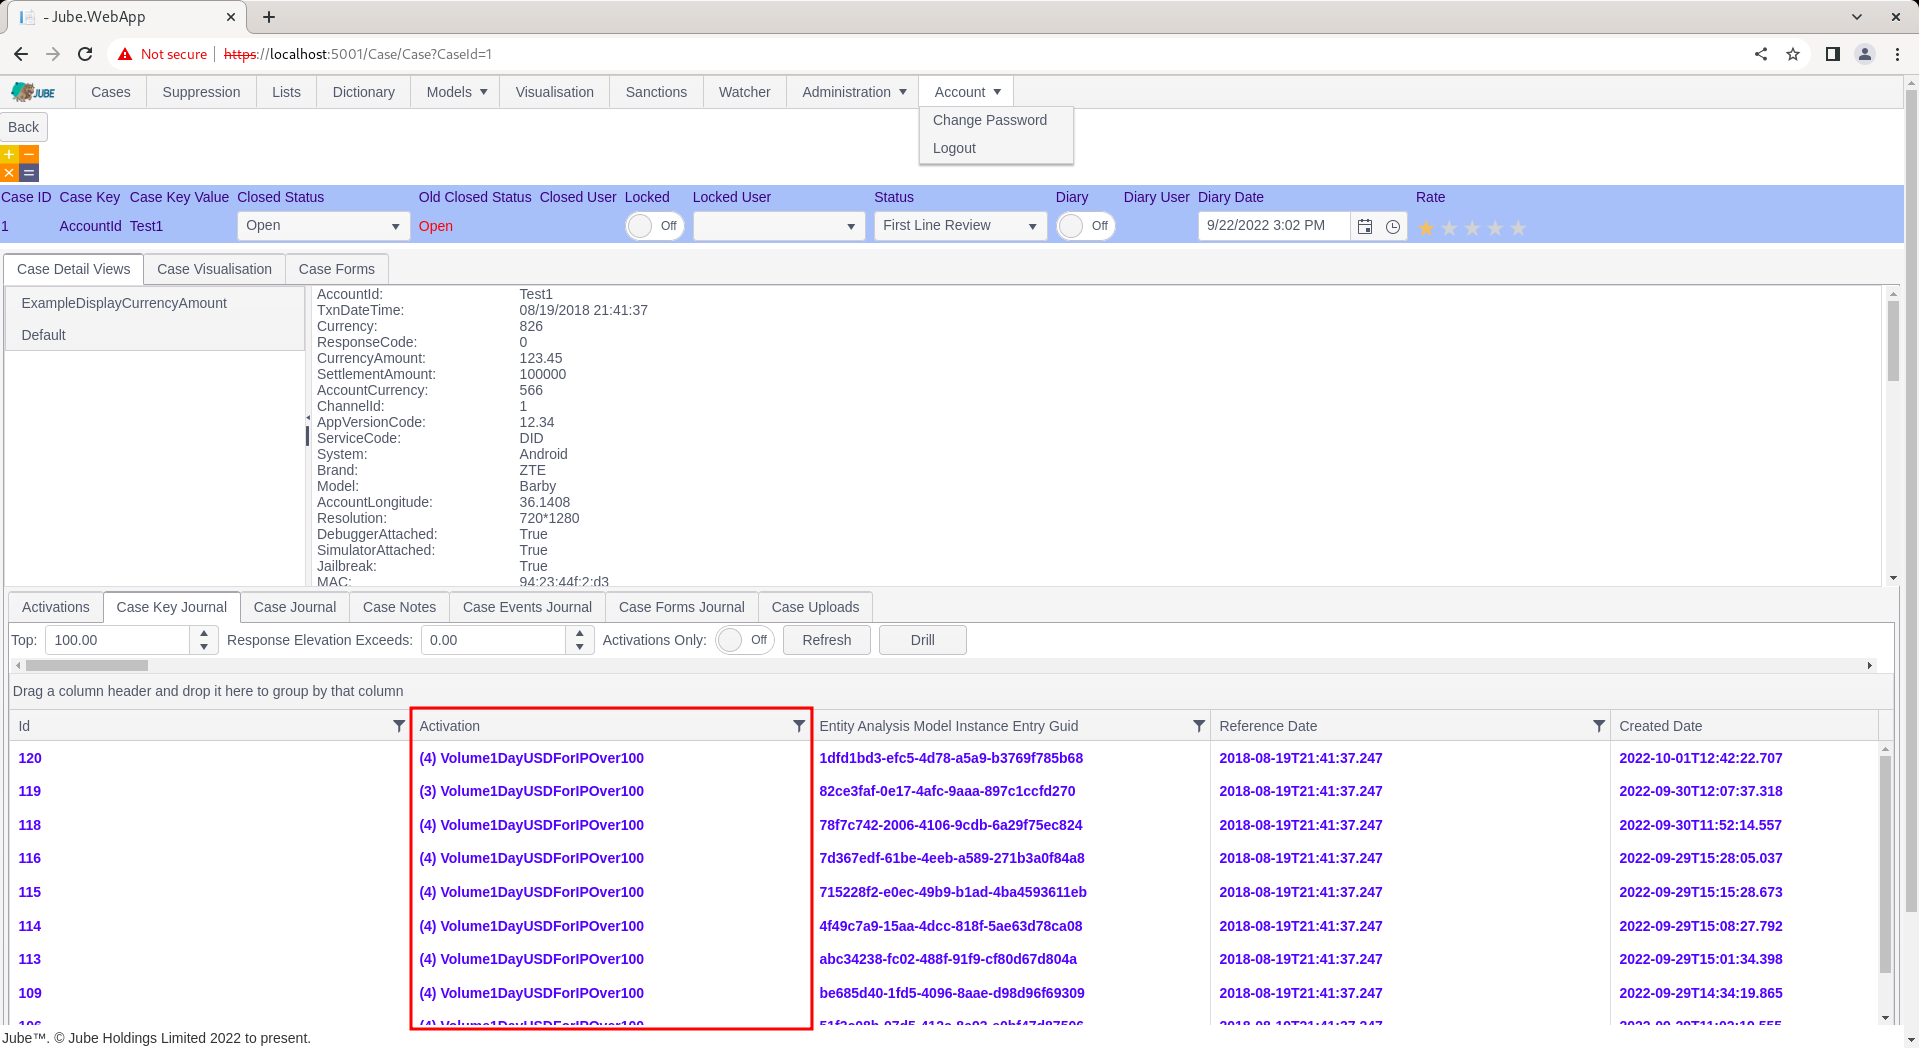Open the Activation column filter
This screenshot has width=1919, height=1048.
pyautogui.click(x=798, y=726)
